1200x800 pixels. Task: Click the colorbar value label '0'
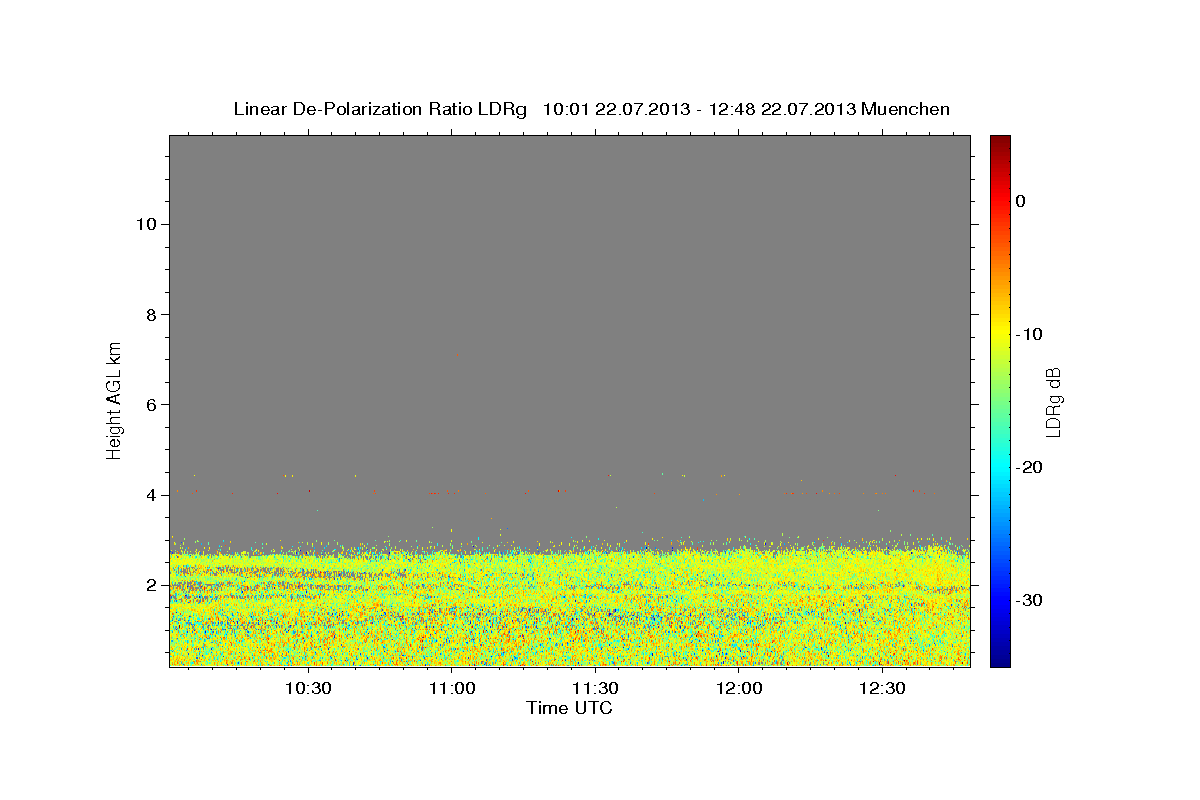pyautogui.click(x=1021, y=201)
